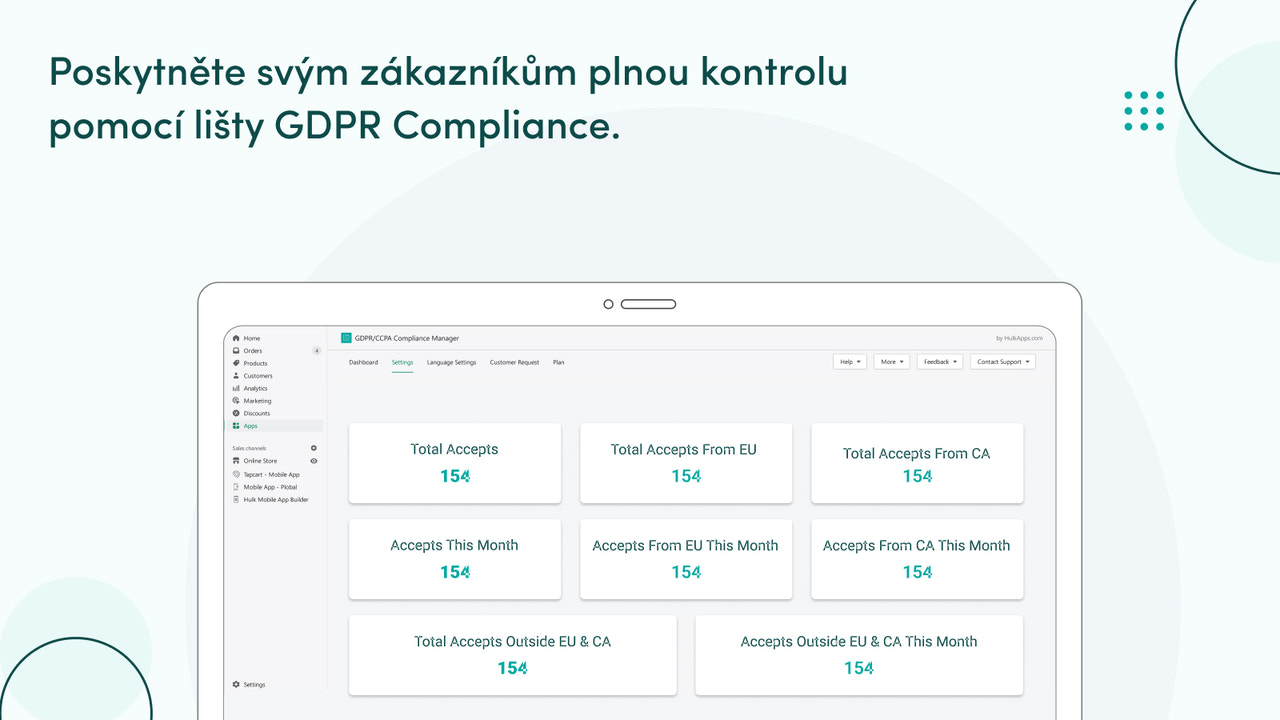
Task: Click the Accepts From EU This Month card
Action: (x=686, y=559)
